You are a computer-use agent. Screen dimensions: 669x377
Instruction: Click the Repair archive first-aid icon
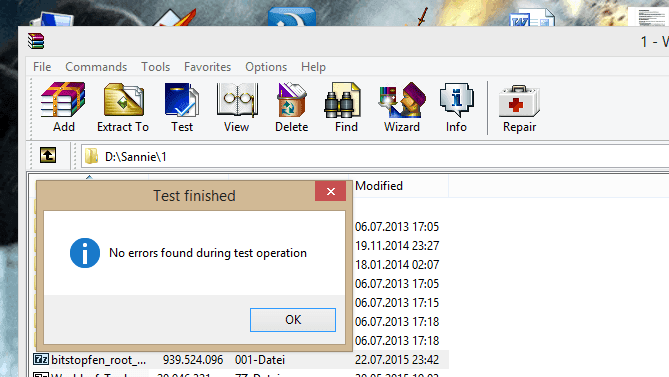(519, 107)
